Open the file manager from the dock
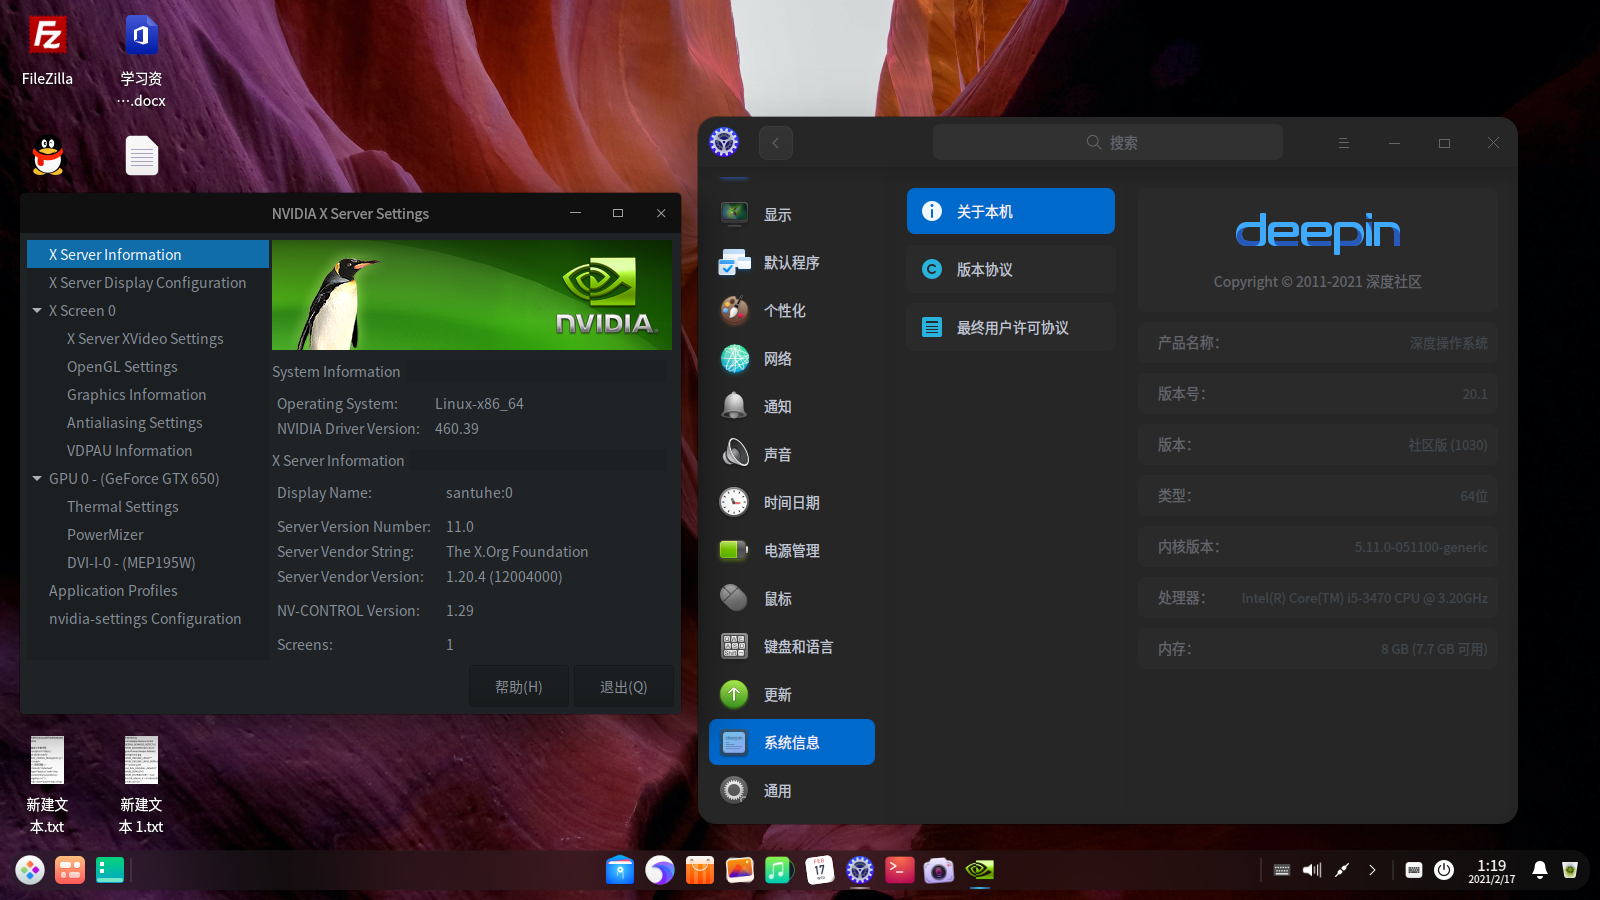Screen dimensions: 1600x900 (620, 870)
